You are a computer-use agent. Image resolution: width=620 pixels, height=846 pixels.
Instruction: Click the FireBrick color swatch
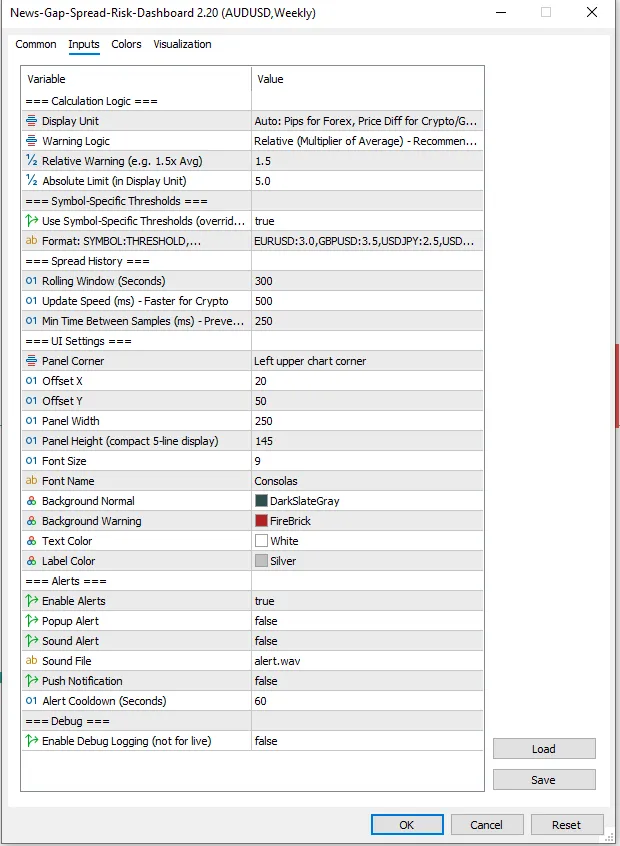pos(261,521)
